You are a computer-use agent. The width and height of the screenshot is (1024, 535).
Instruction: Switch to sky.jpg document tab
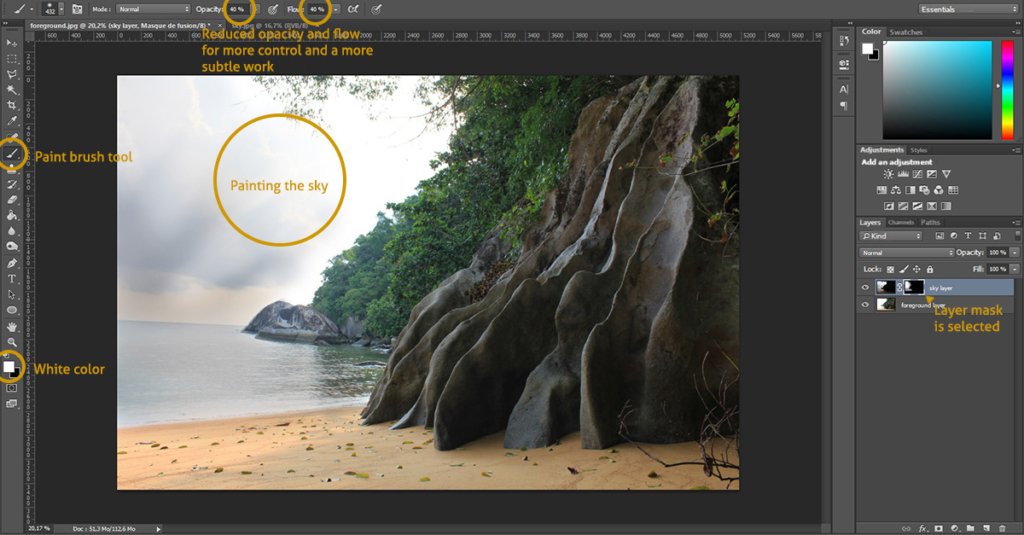269,25
